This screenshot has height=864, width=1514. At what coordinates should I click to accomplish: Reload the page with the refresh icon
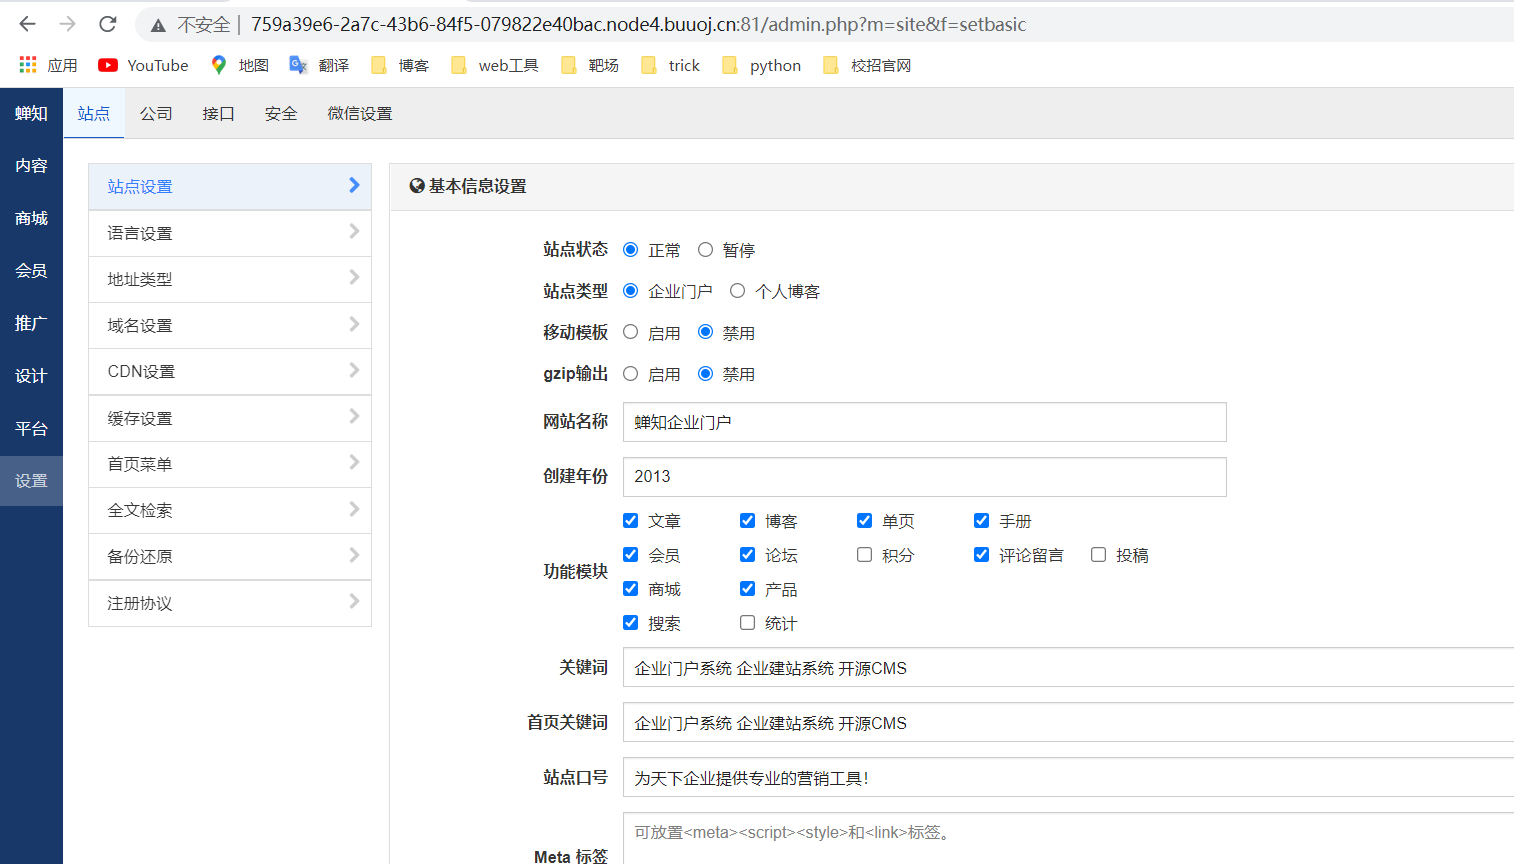(107, 25)
